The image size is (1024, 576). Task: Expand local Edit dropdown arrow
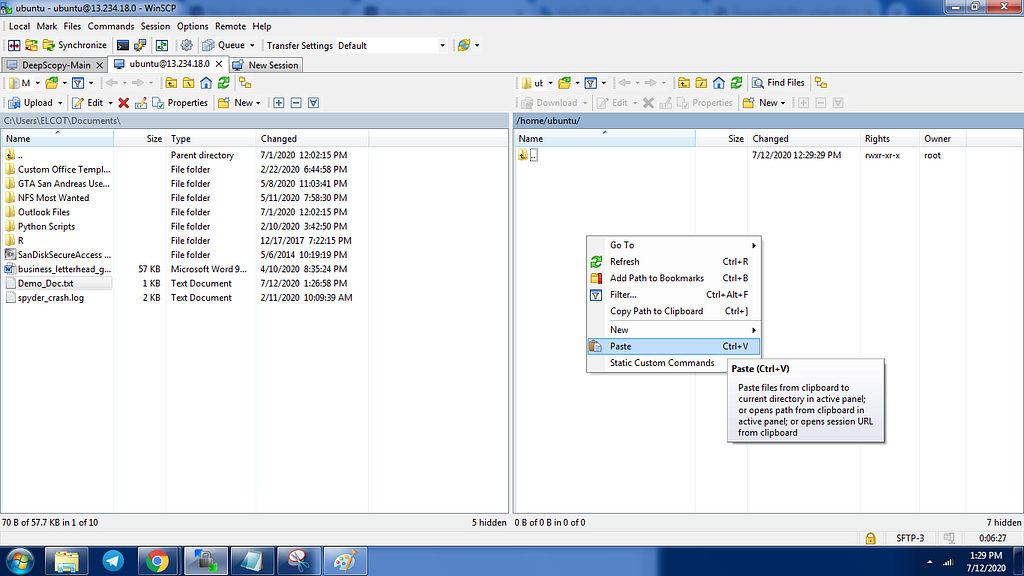(x=110, y=103)
